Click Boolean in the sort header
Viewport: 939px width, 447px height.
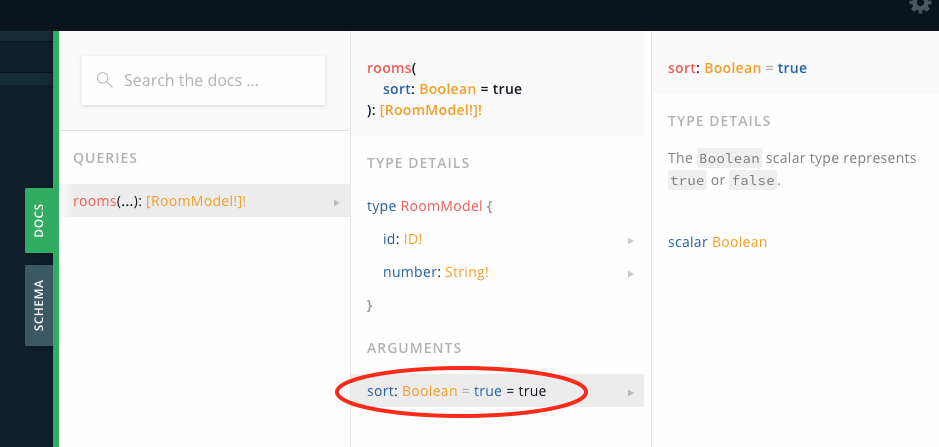[x=732, y=68]
